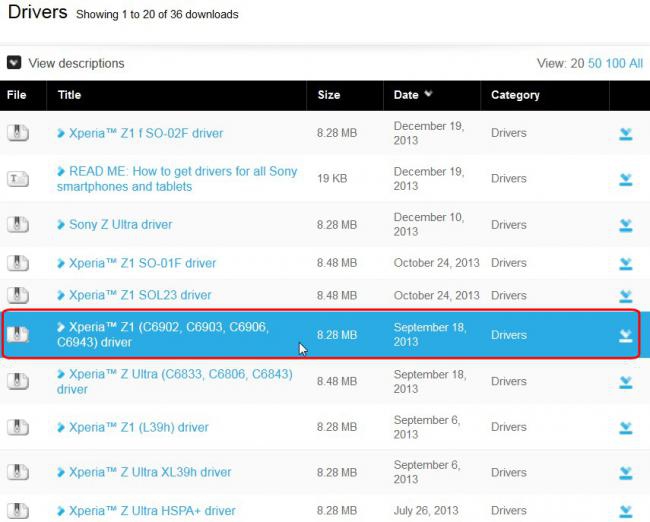Screen dimensions: 650x522
Task: Click file icon for Xperia Z Ultra XL39h
Action: coord(18,472)
